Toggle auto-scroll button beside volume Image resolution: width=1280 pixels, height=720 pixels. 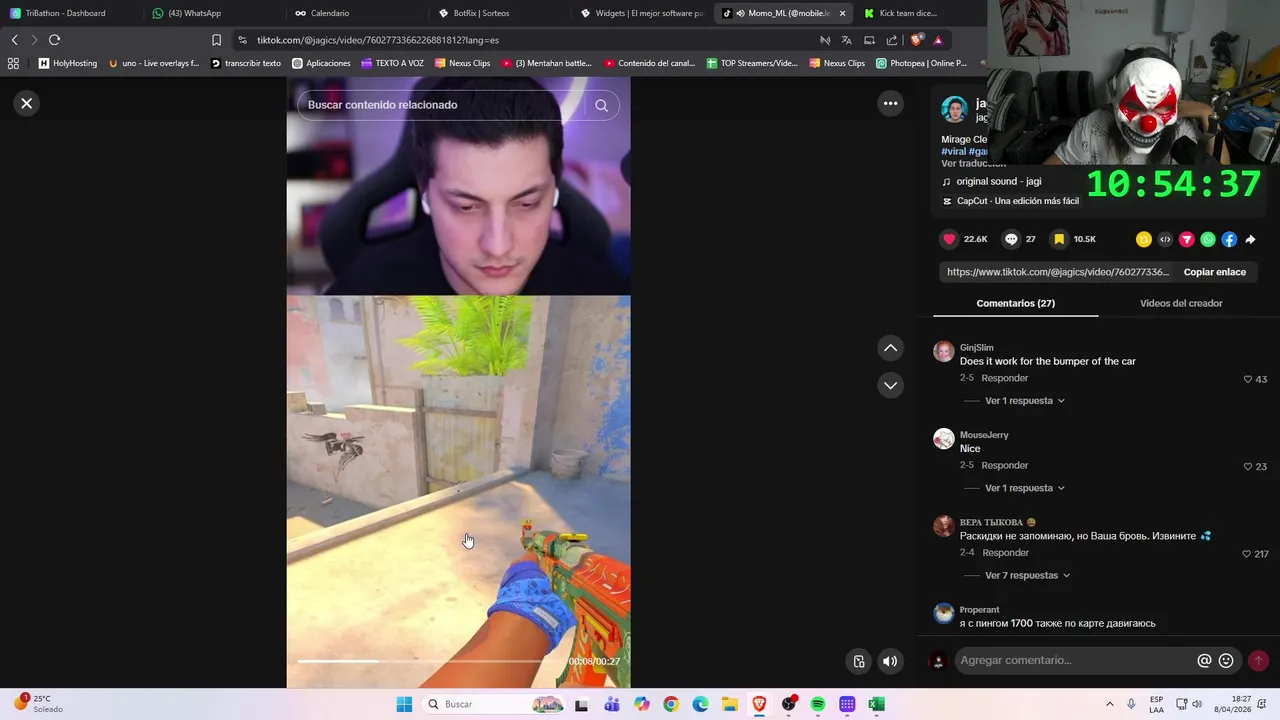click(x=858, y=661)
